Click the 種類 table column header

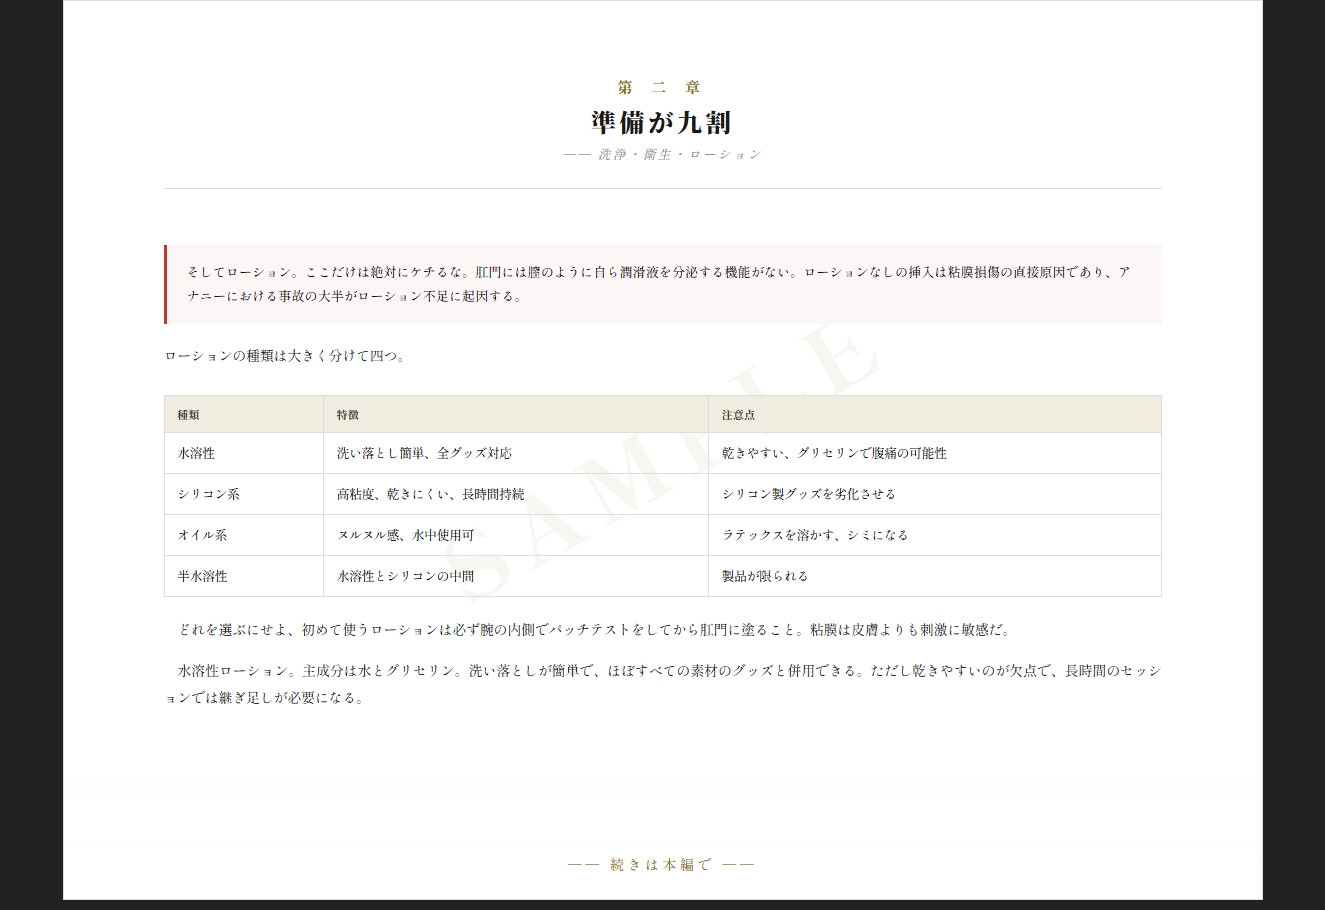click(189, 414)
